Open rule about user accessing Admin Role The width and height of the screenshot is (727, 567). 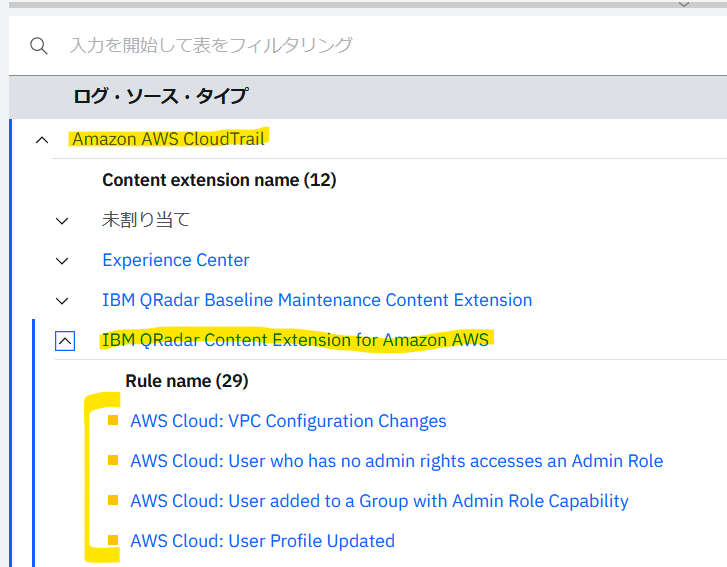[396, 461]
